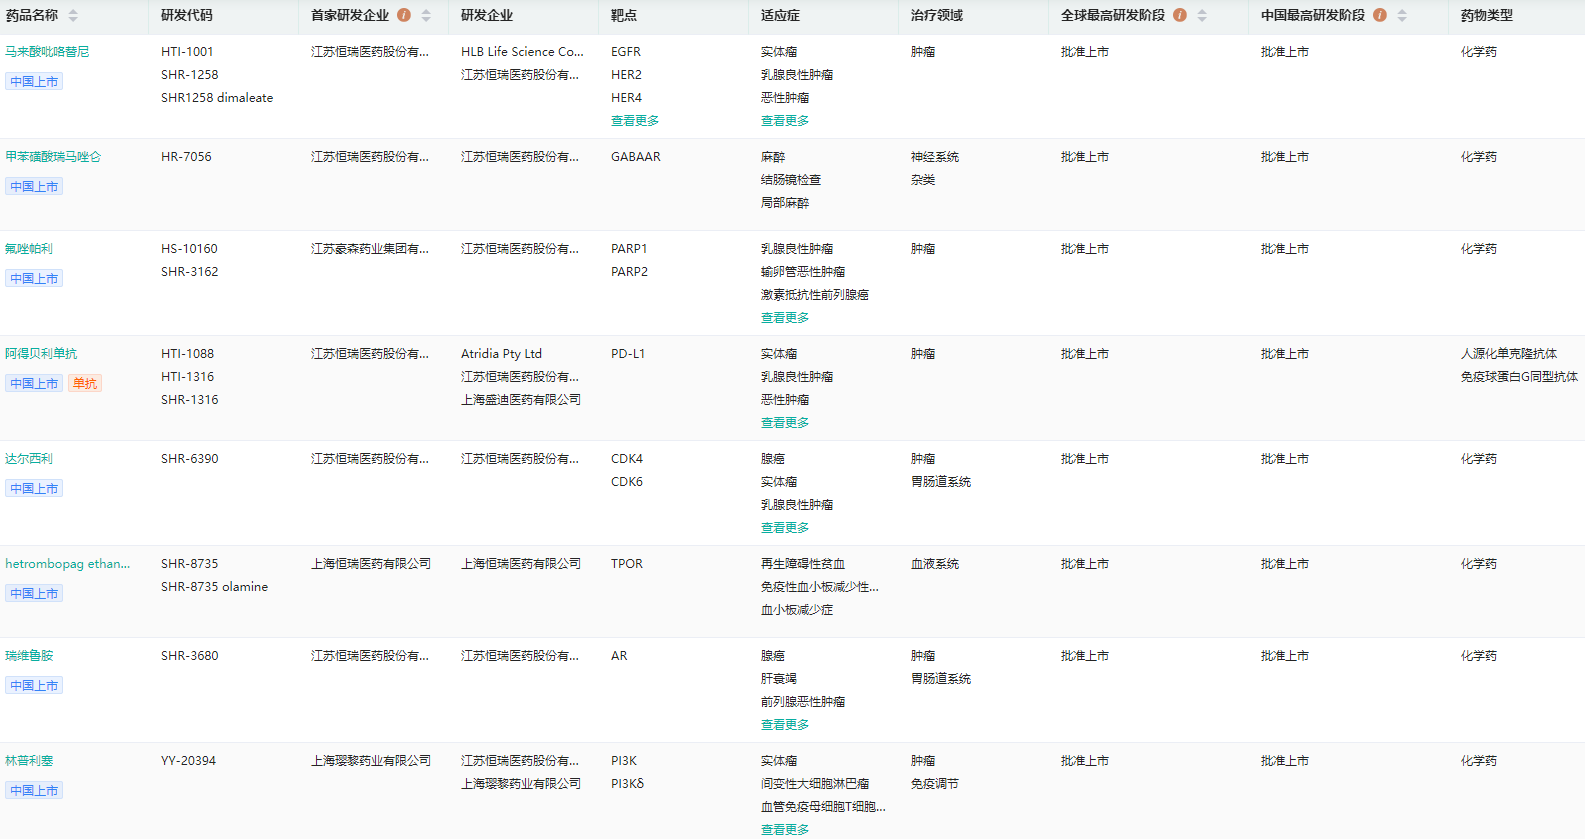Screen dimensions: 1585x839
Task: Click the 研发代码 column header
Action: (x=187, y=16)
